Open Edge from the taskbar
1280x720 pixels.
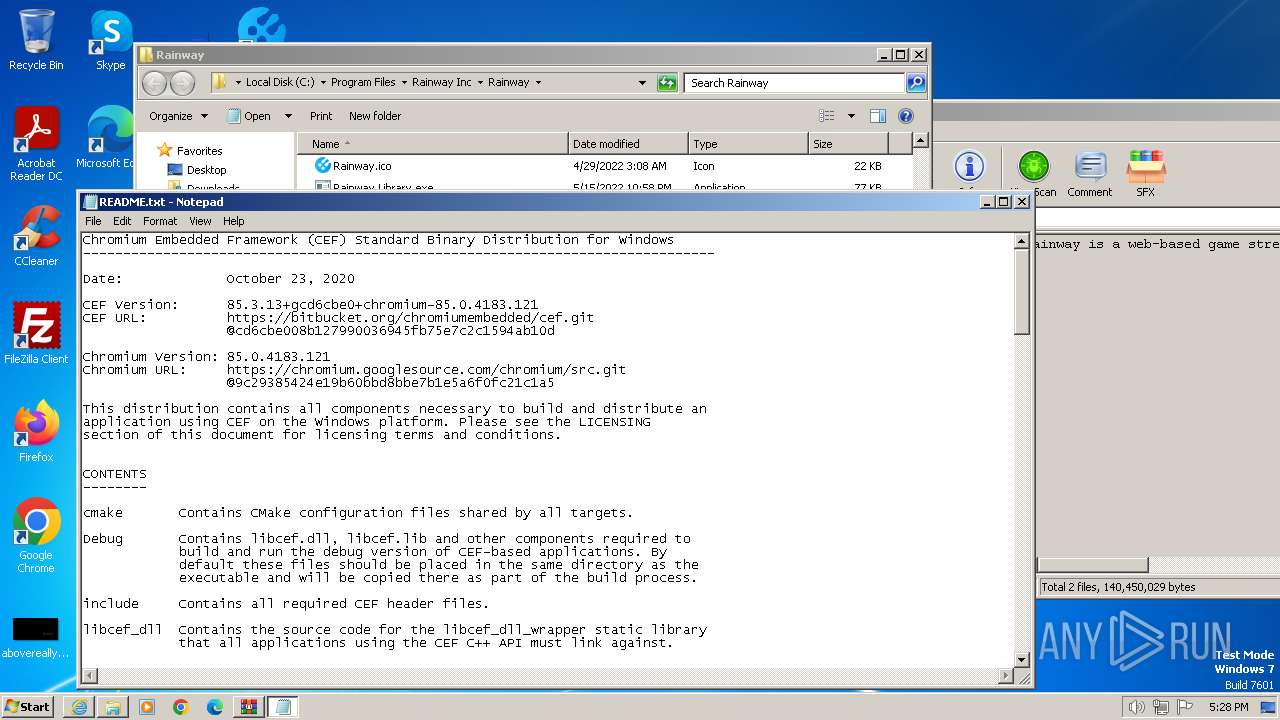[215, 707]
